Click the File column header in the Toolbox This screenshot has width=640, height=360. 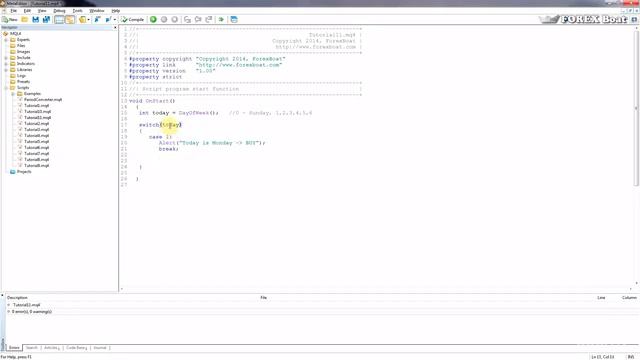pos(264,298)
